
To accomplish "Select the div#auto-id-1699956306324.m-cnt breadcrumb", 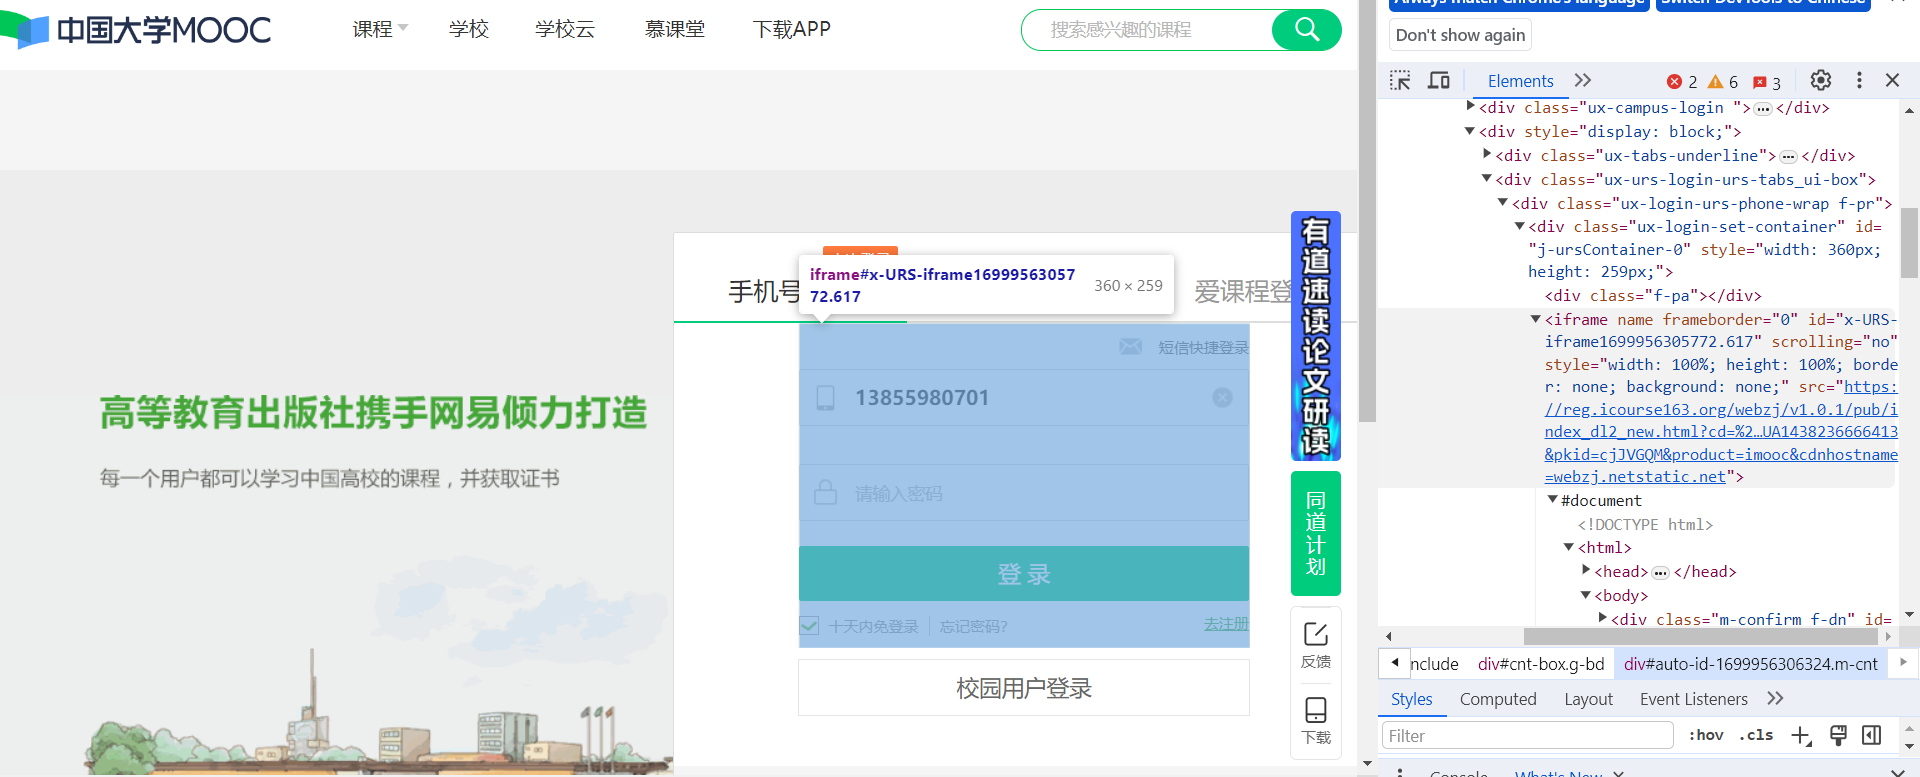I will pyautogui.click(x=1750, y=664).
